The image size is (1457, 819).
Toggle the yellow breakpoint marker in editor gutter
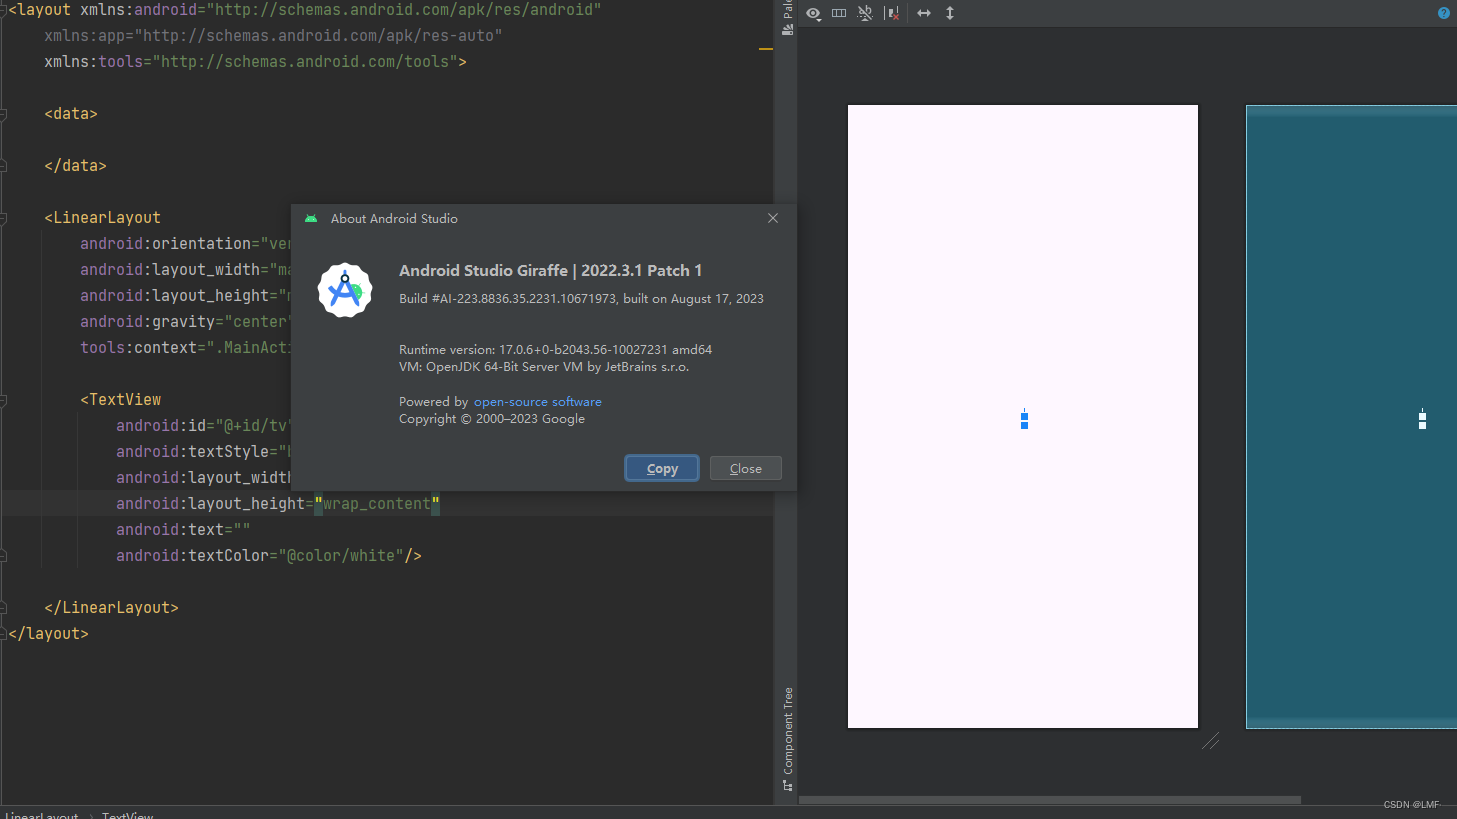pos(765,48)
